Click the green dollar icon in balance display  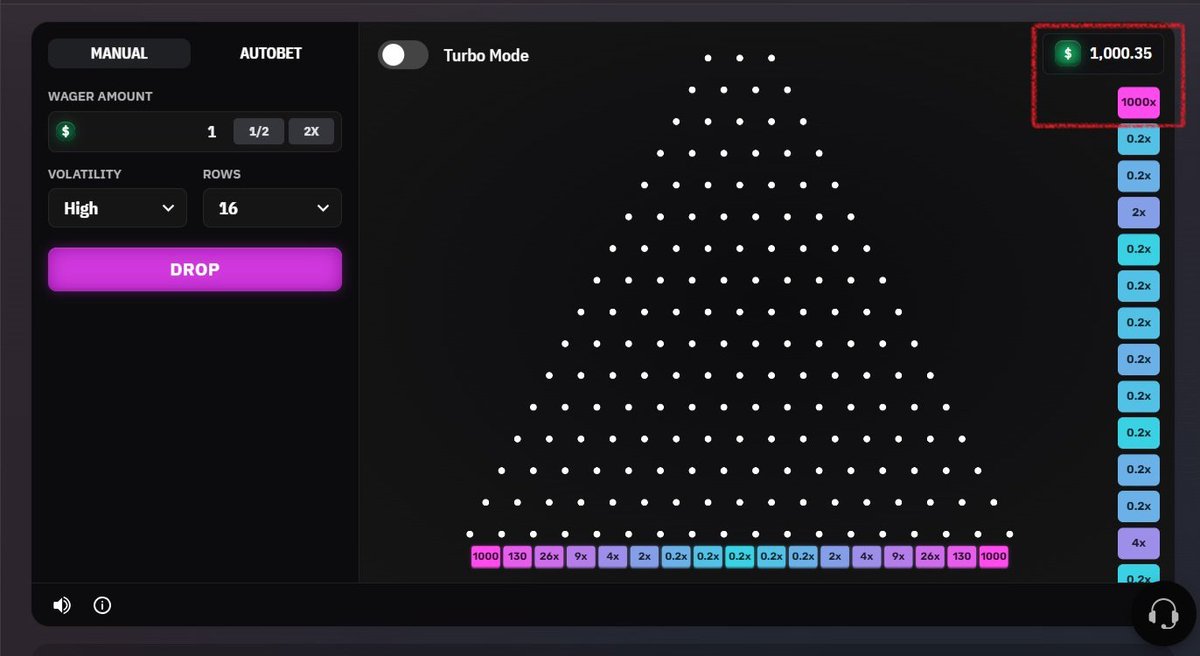(x=1068, y=53)
